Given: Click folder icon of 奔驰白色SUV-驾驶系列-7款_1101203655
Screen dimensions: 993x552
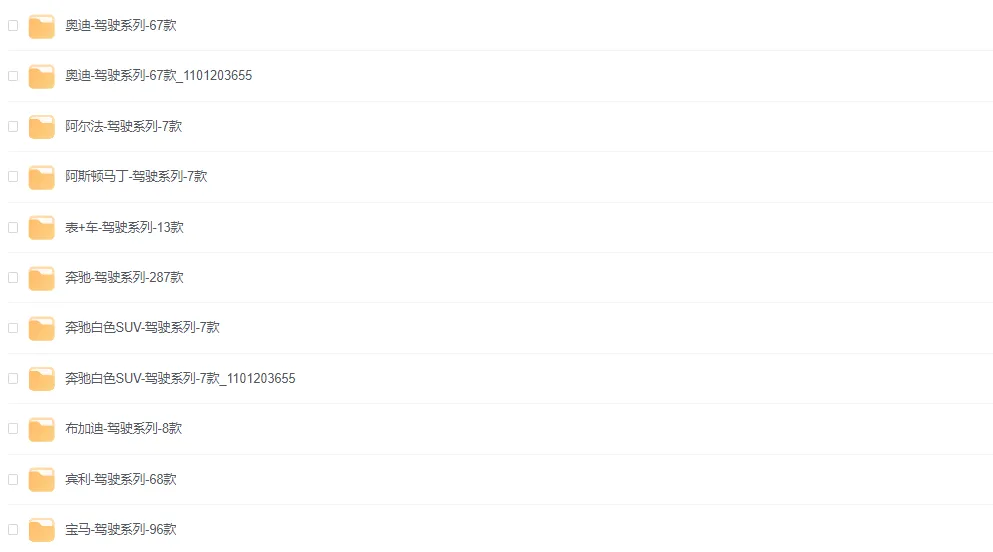Looking at the screenshot, I should [41, 379].
